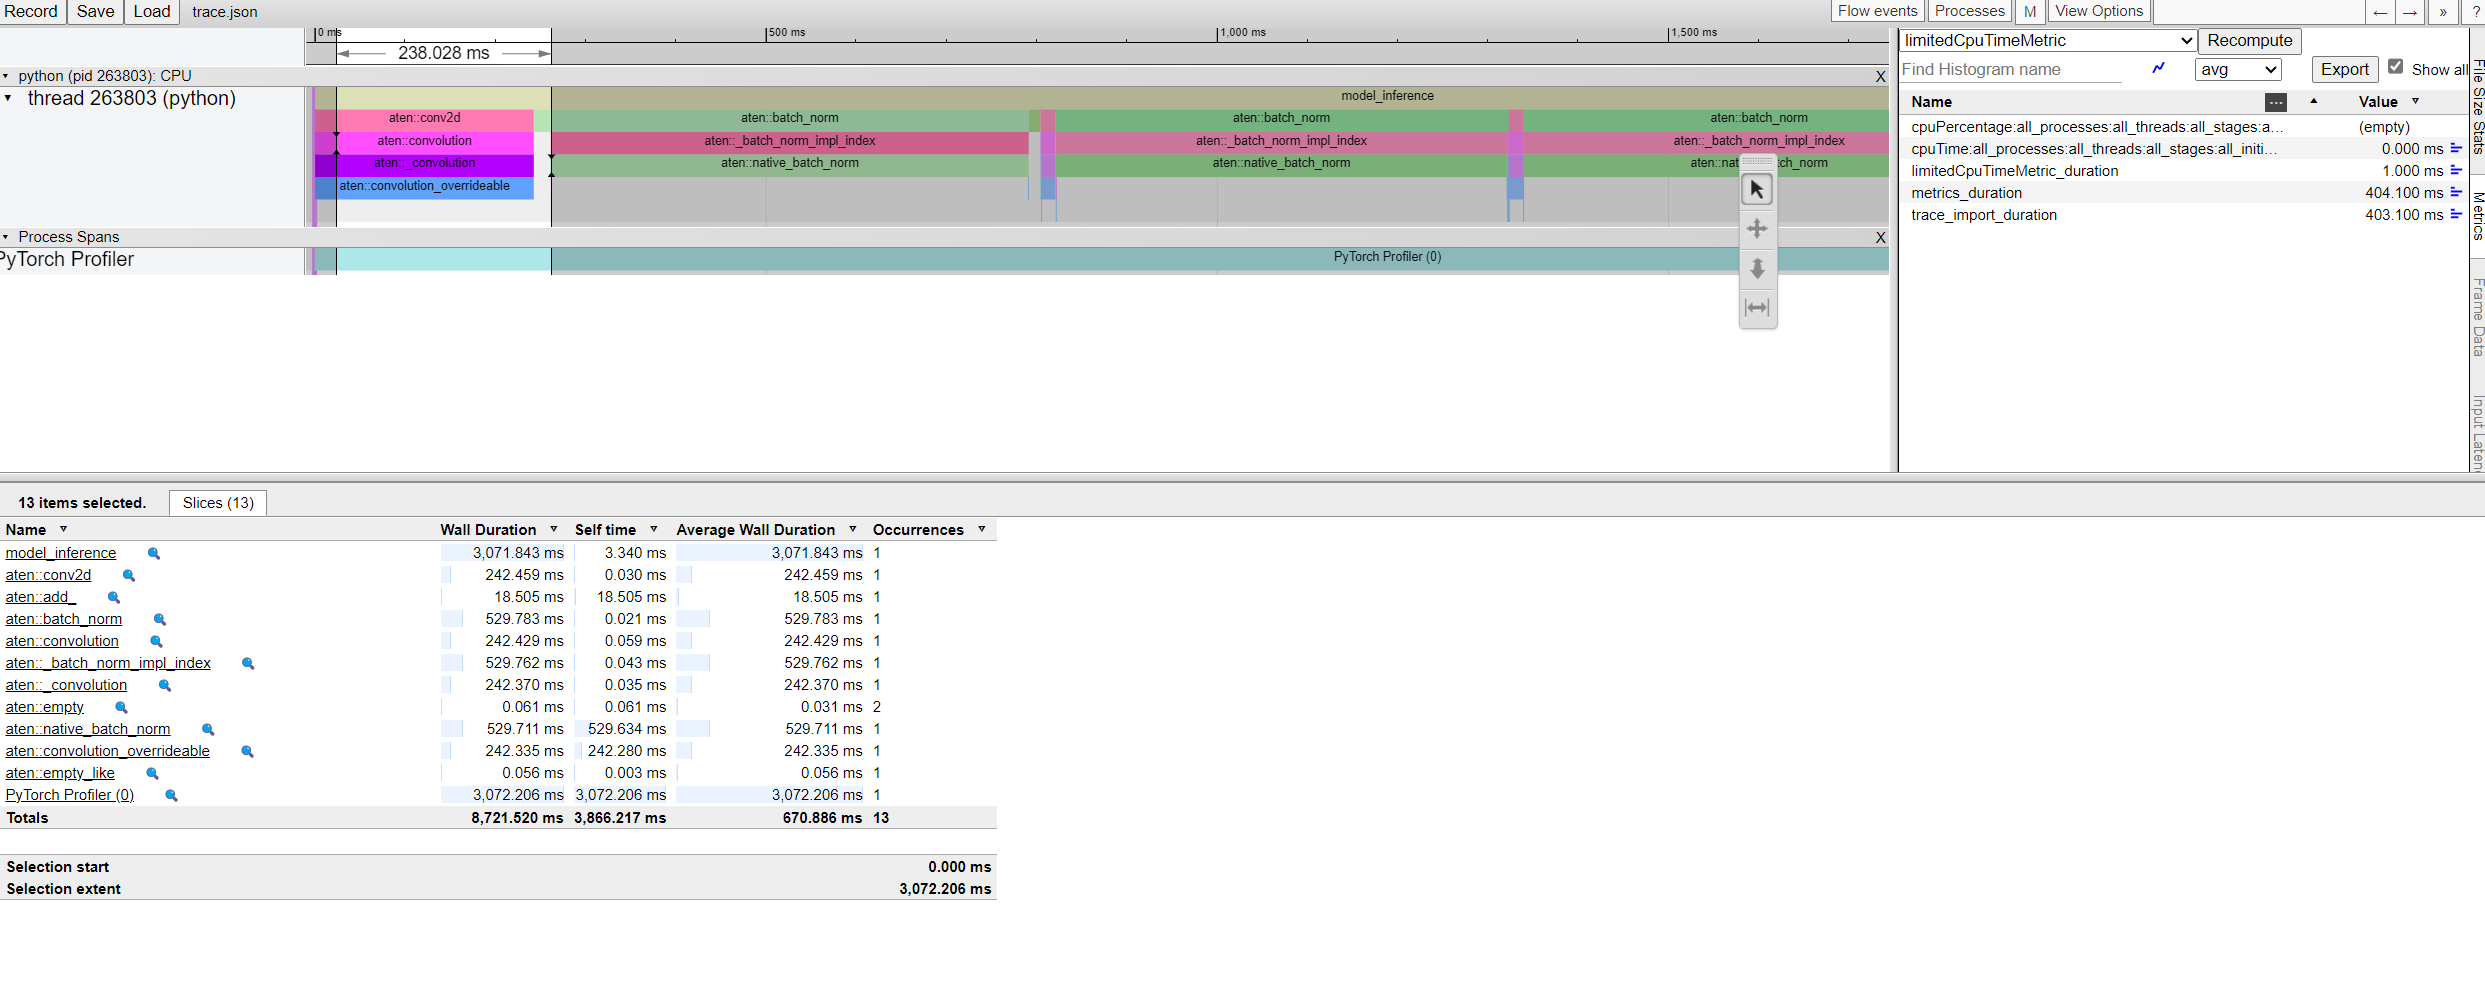Switch to the Slices (13) tab
Viewport: 2485px width, 997px height.
click(x=218, y=503)
